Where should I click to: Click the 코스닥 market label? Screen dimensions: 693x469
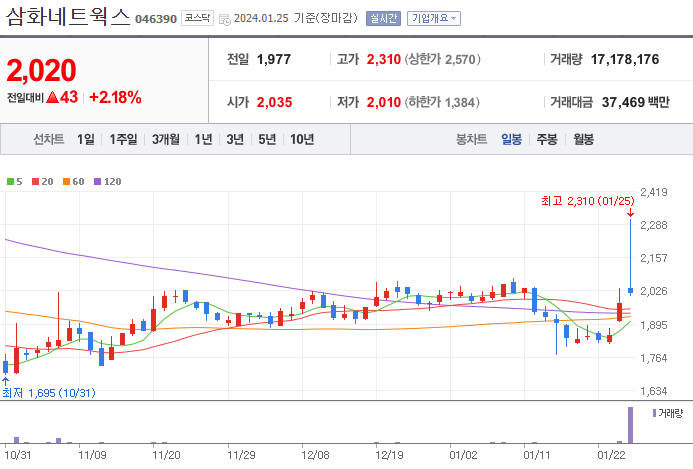tap(197, 18)
